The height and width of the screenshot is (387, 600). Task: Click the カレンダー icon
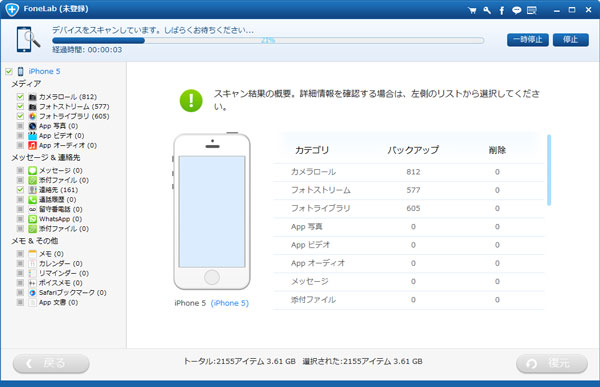tap(33, 263)
